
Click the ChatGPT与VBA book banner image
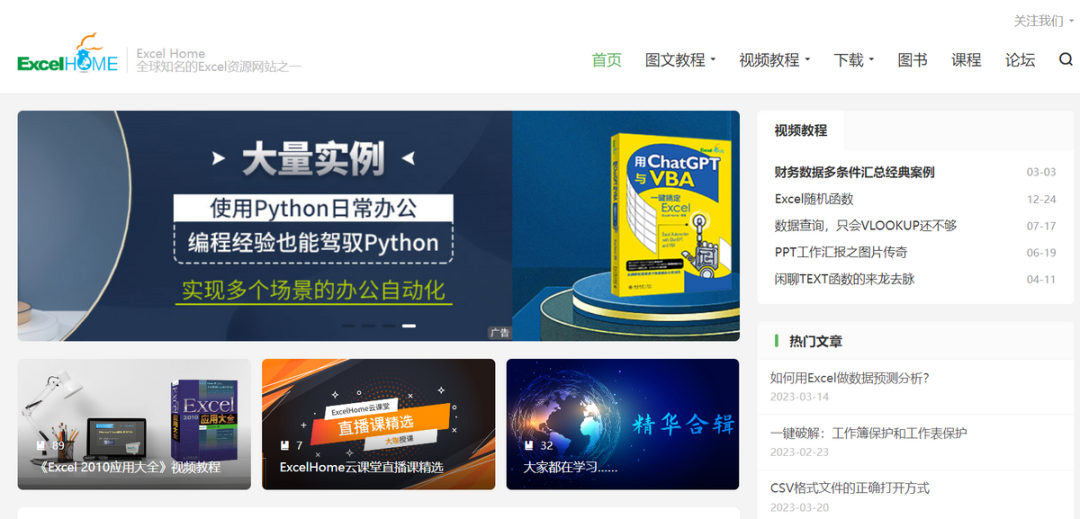[378, 226]
